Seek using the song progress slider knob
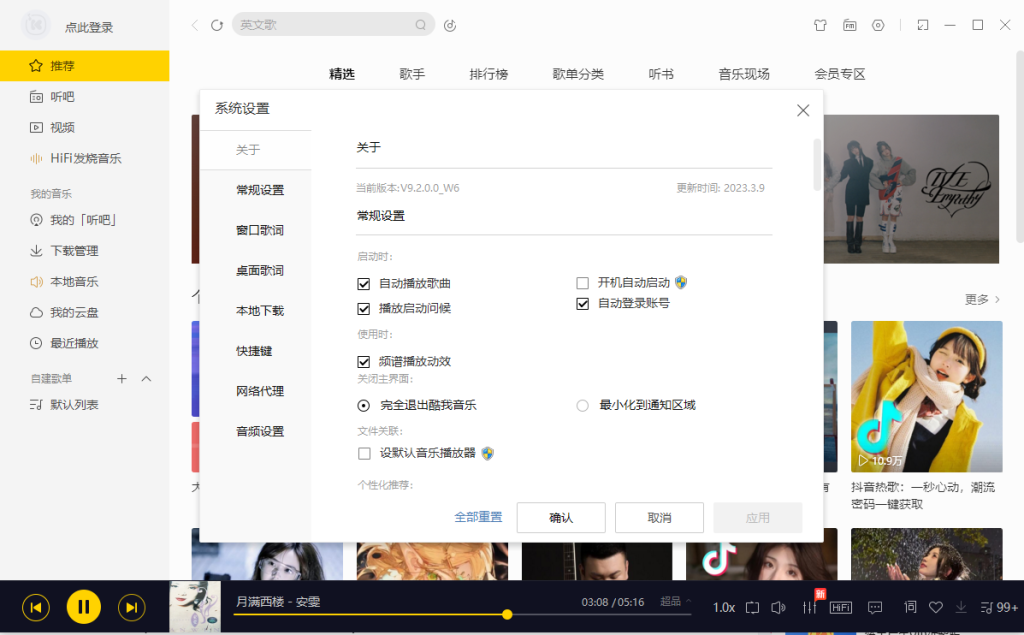Screen dimensions: 1024x635 click(x=507, y=615)
